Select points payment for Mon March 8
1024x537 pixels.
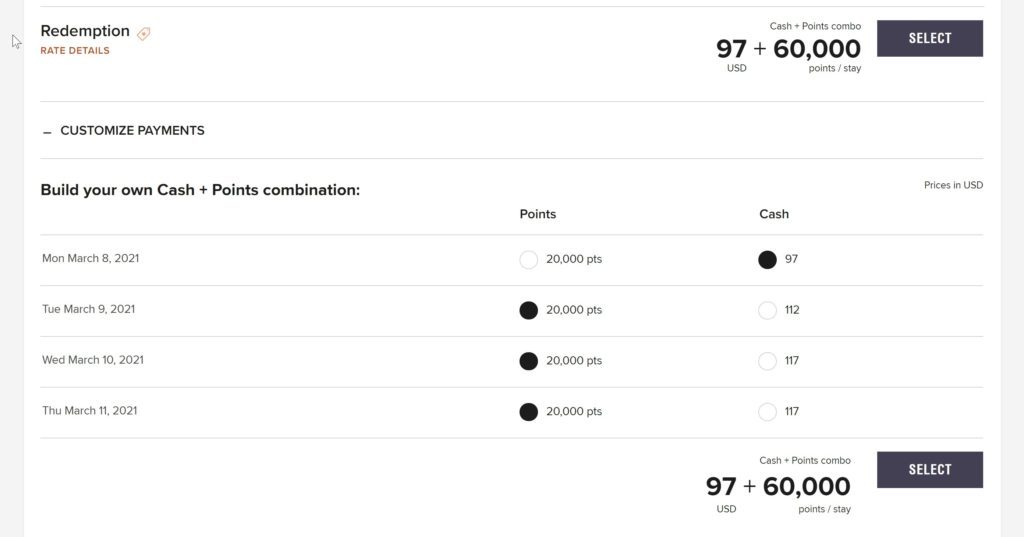point(528,260)
